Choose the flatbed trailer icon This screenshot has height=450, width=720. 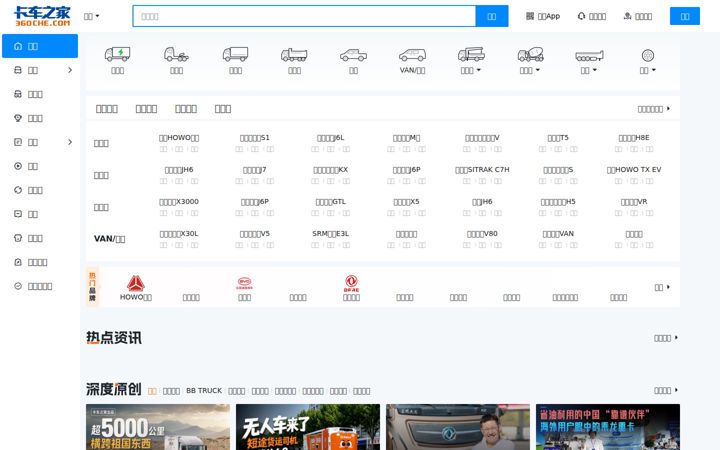[x=589, y=56]
